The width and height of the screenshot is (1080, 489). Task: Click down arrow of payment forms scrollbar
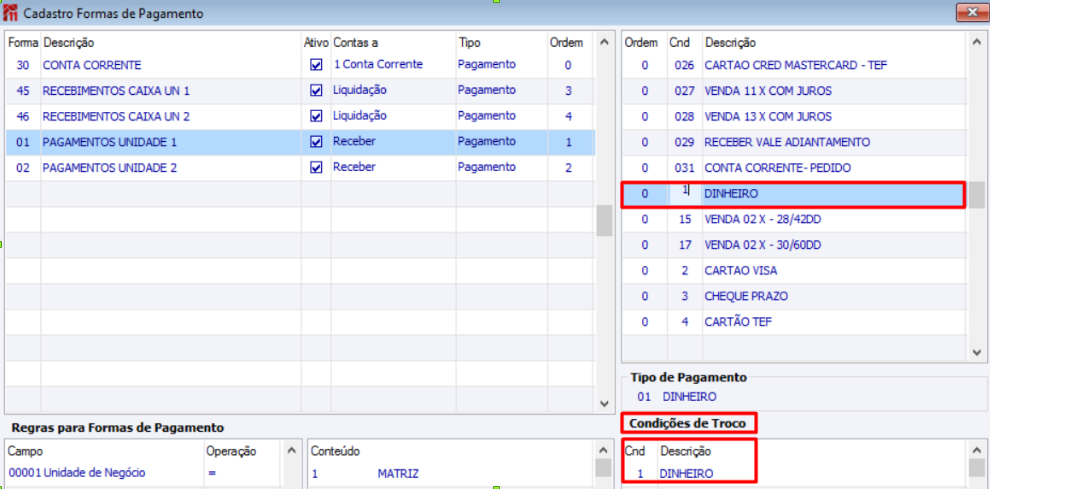(x=604, y=404)
